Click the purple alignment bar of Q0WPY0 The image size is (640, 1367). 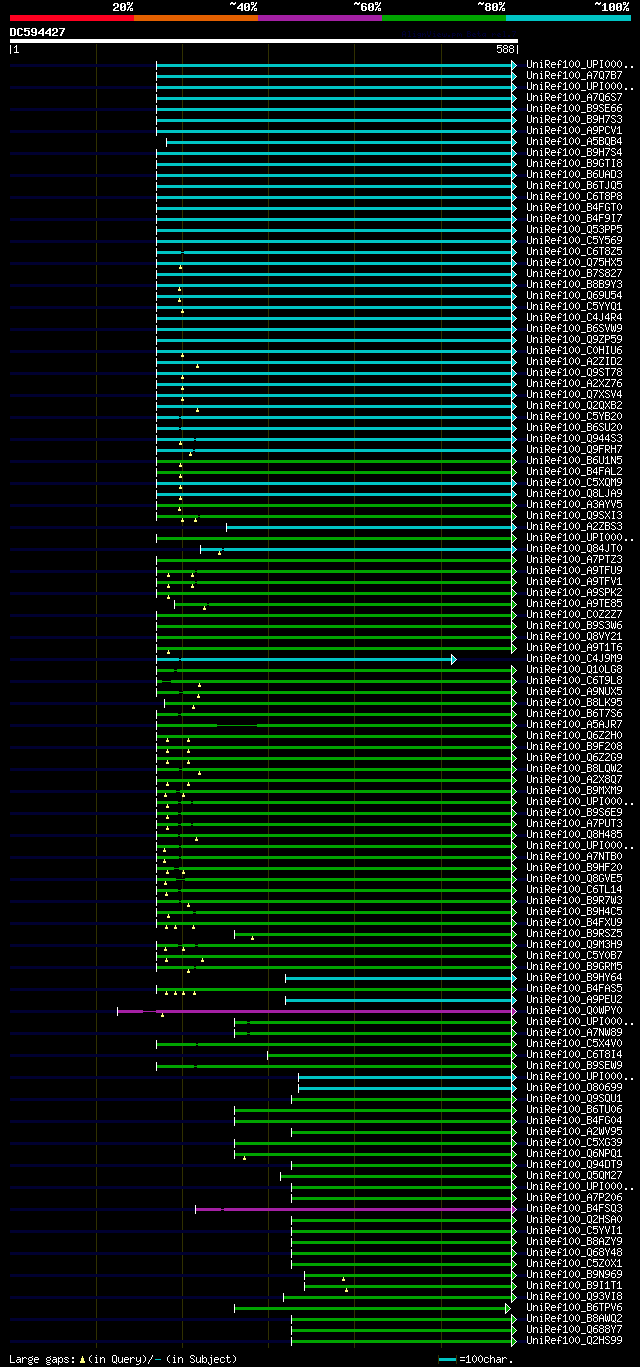pyautogui.click(x=317, y=1011)
